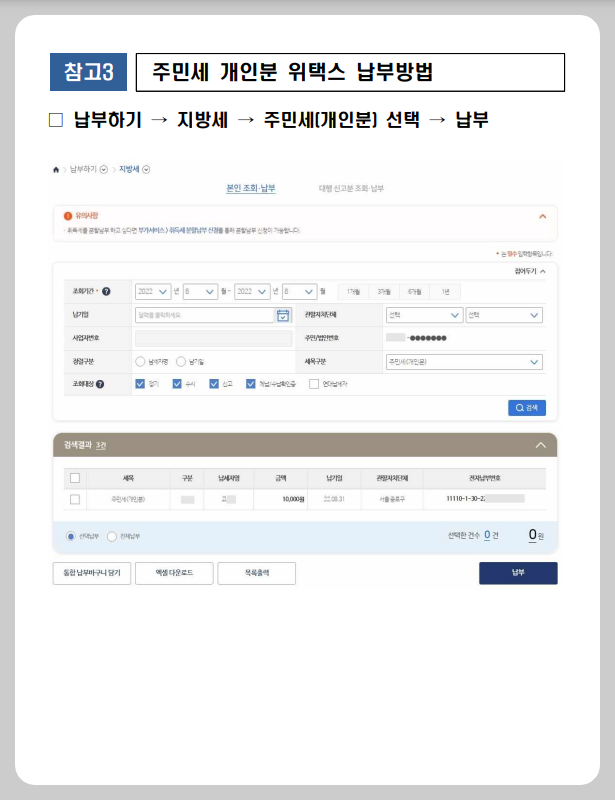Click 주민세(개인분) cell in results row
The height and width of the screenshot is (800, 615).
pos(128,499)
